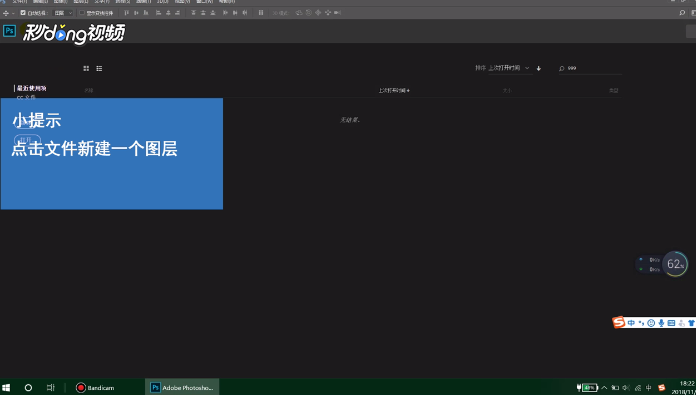Click the volume tray icon
Viewport: 696px width, 395px height.
click(x=626, y=387)
